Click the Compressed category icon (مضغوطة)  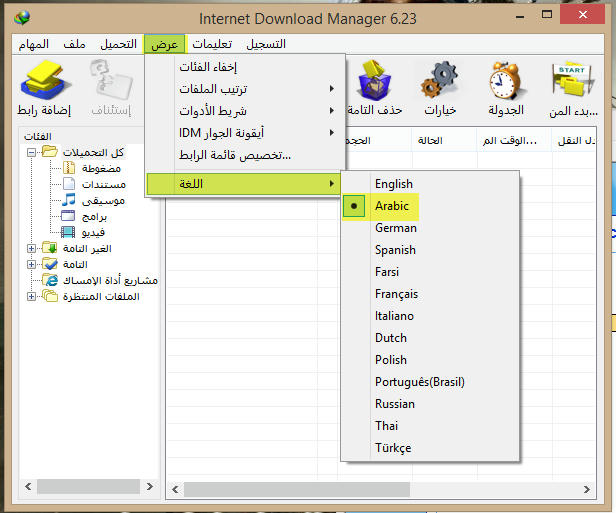(69, 168)
